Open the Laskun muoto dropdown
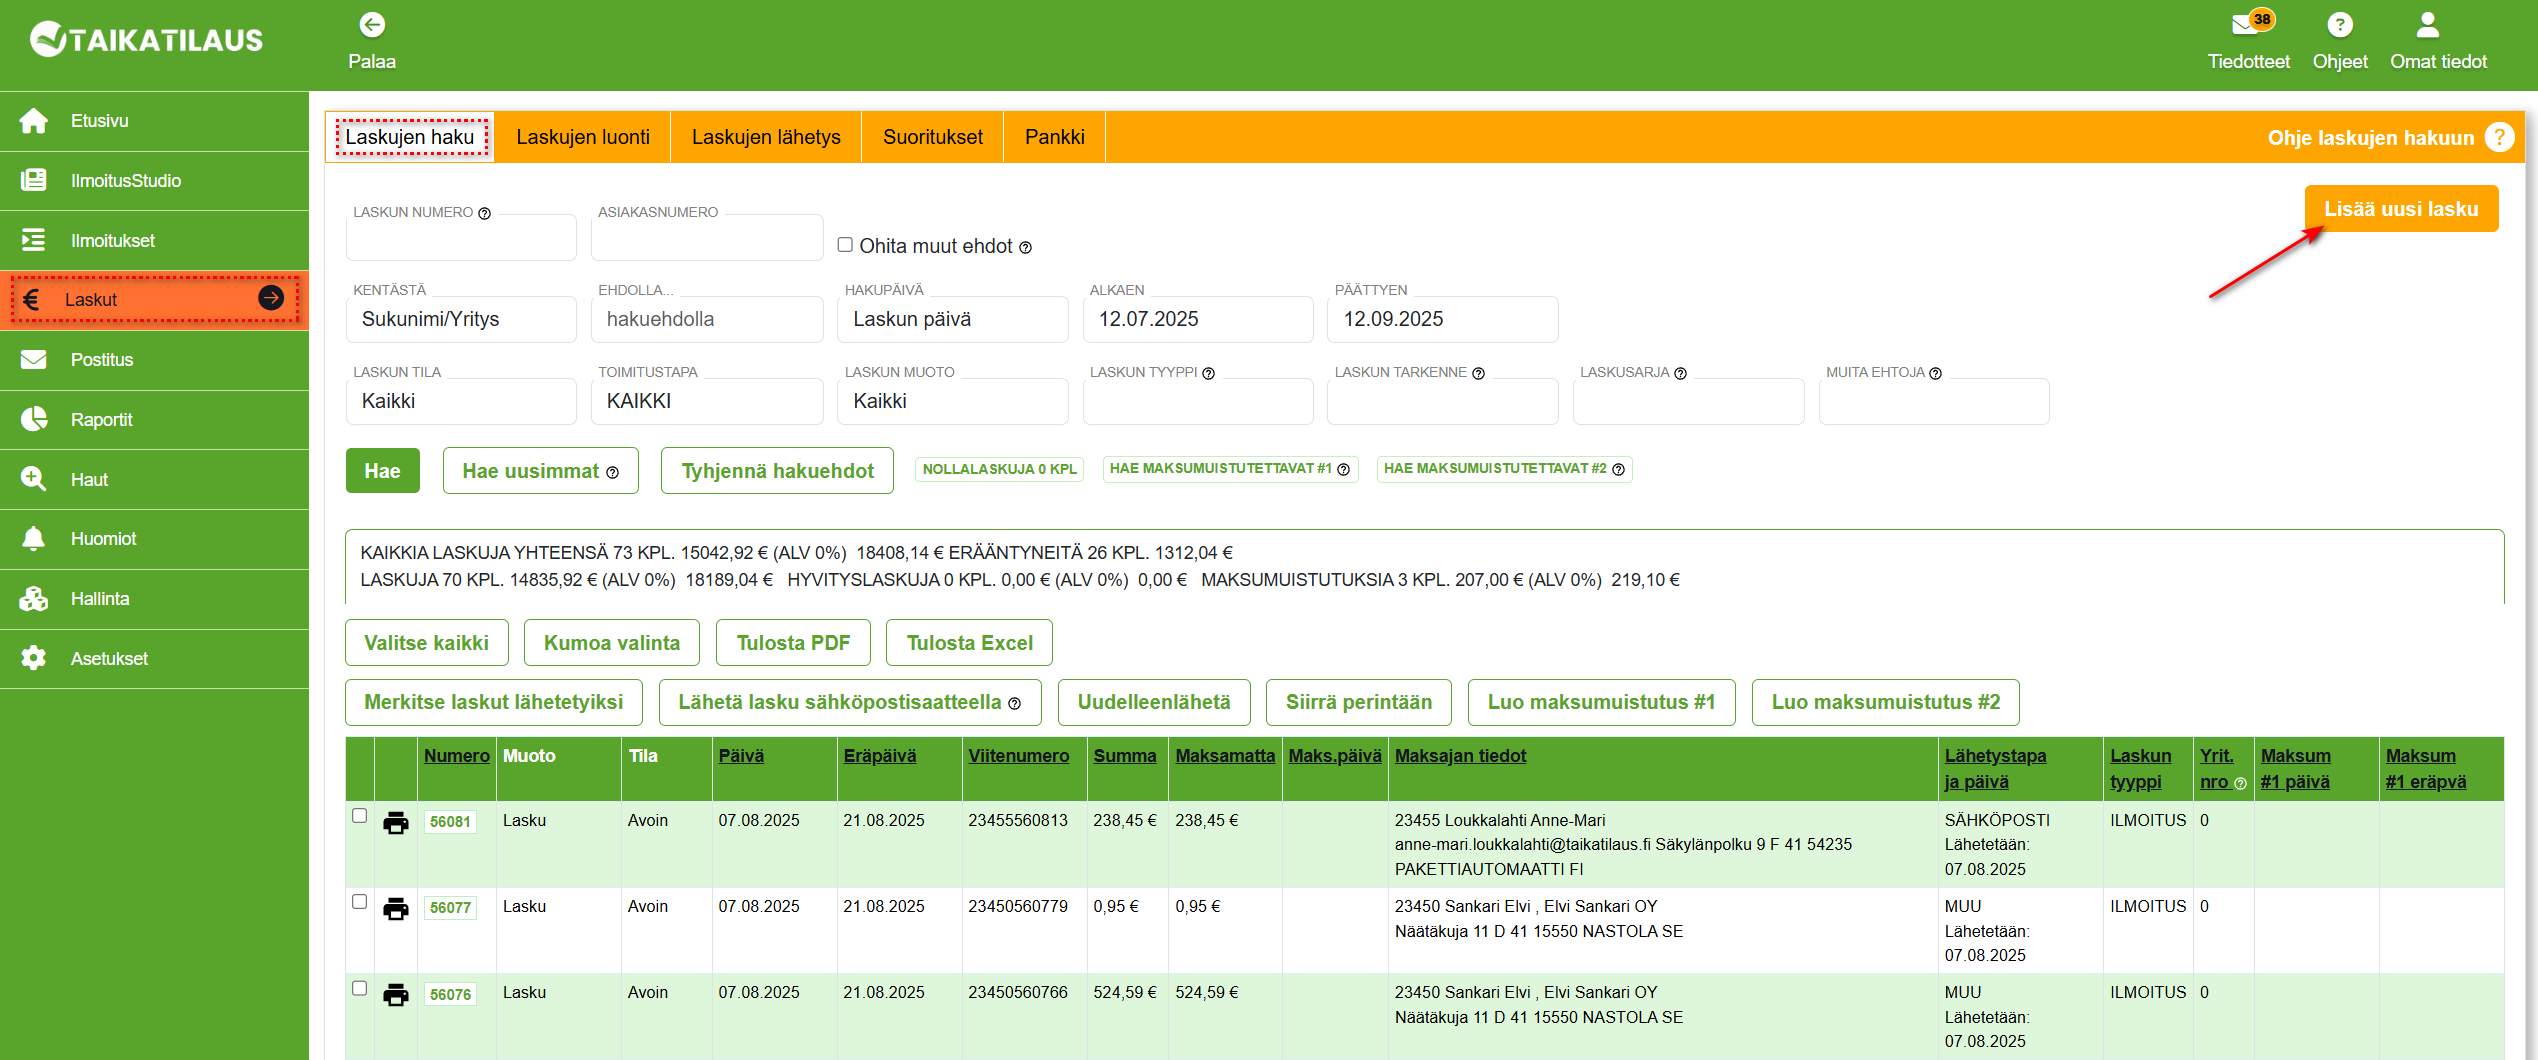This screenshot has width=2538, height=1060. [952, 401]
